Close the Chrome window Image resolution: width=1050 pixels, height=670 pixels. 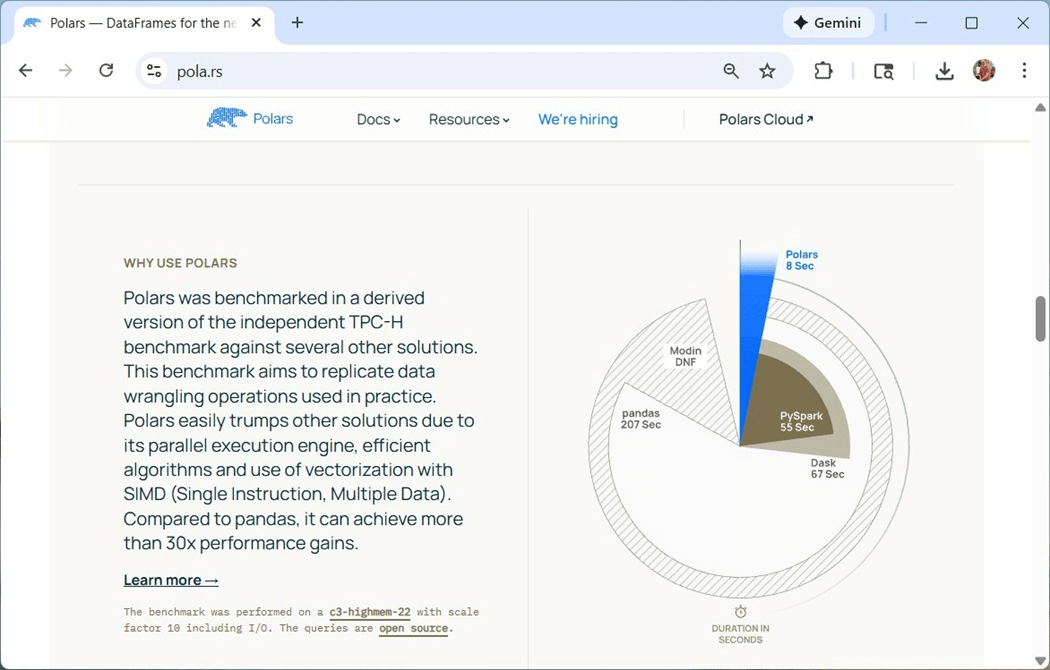tap(1023, 23)
